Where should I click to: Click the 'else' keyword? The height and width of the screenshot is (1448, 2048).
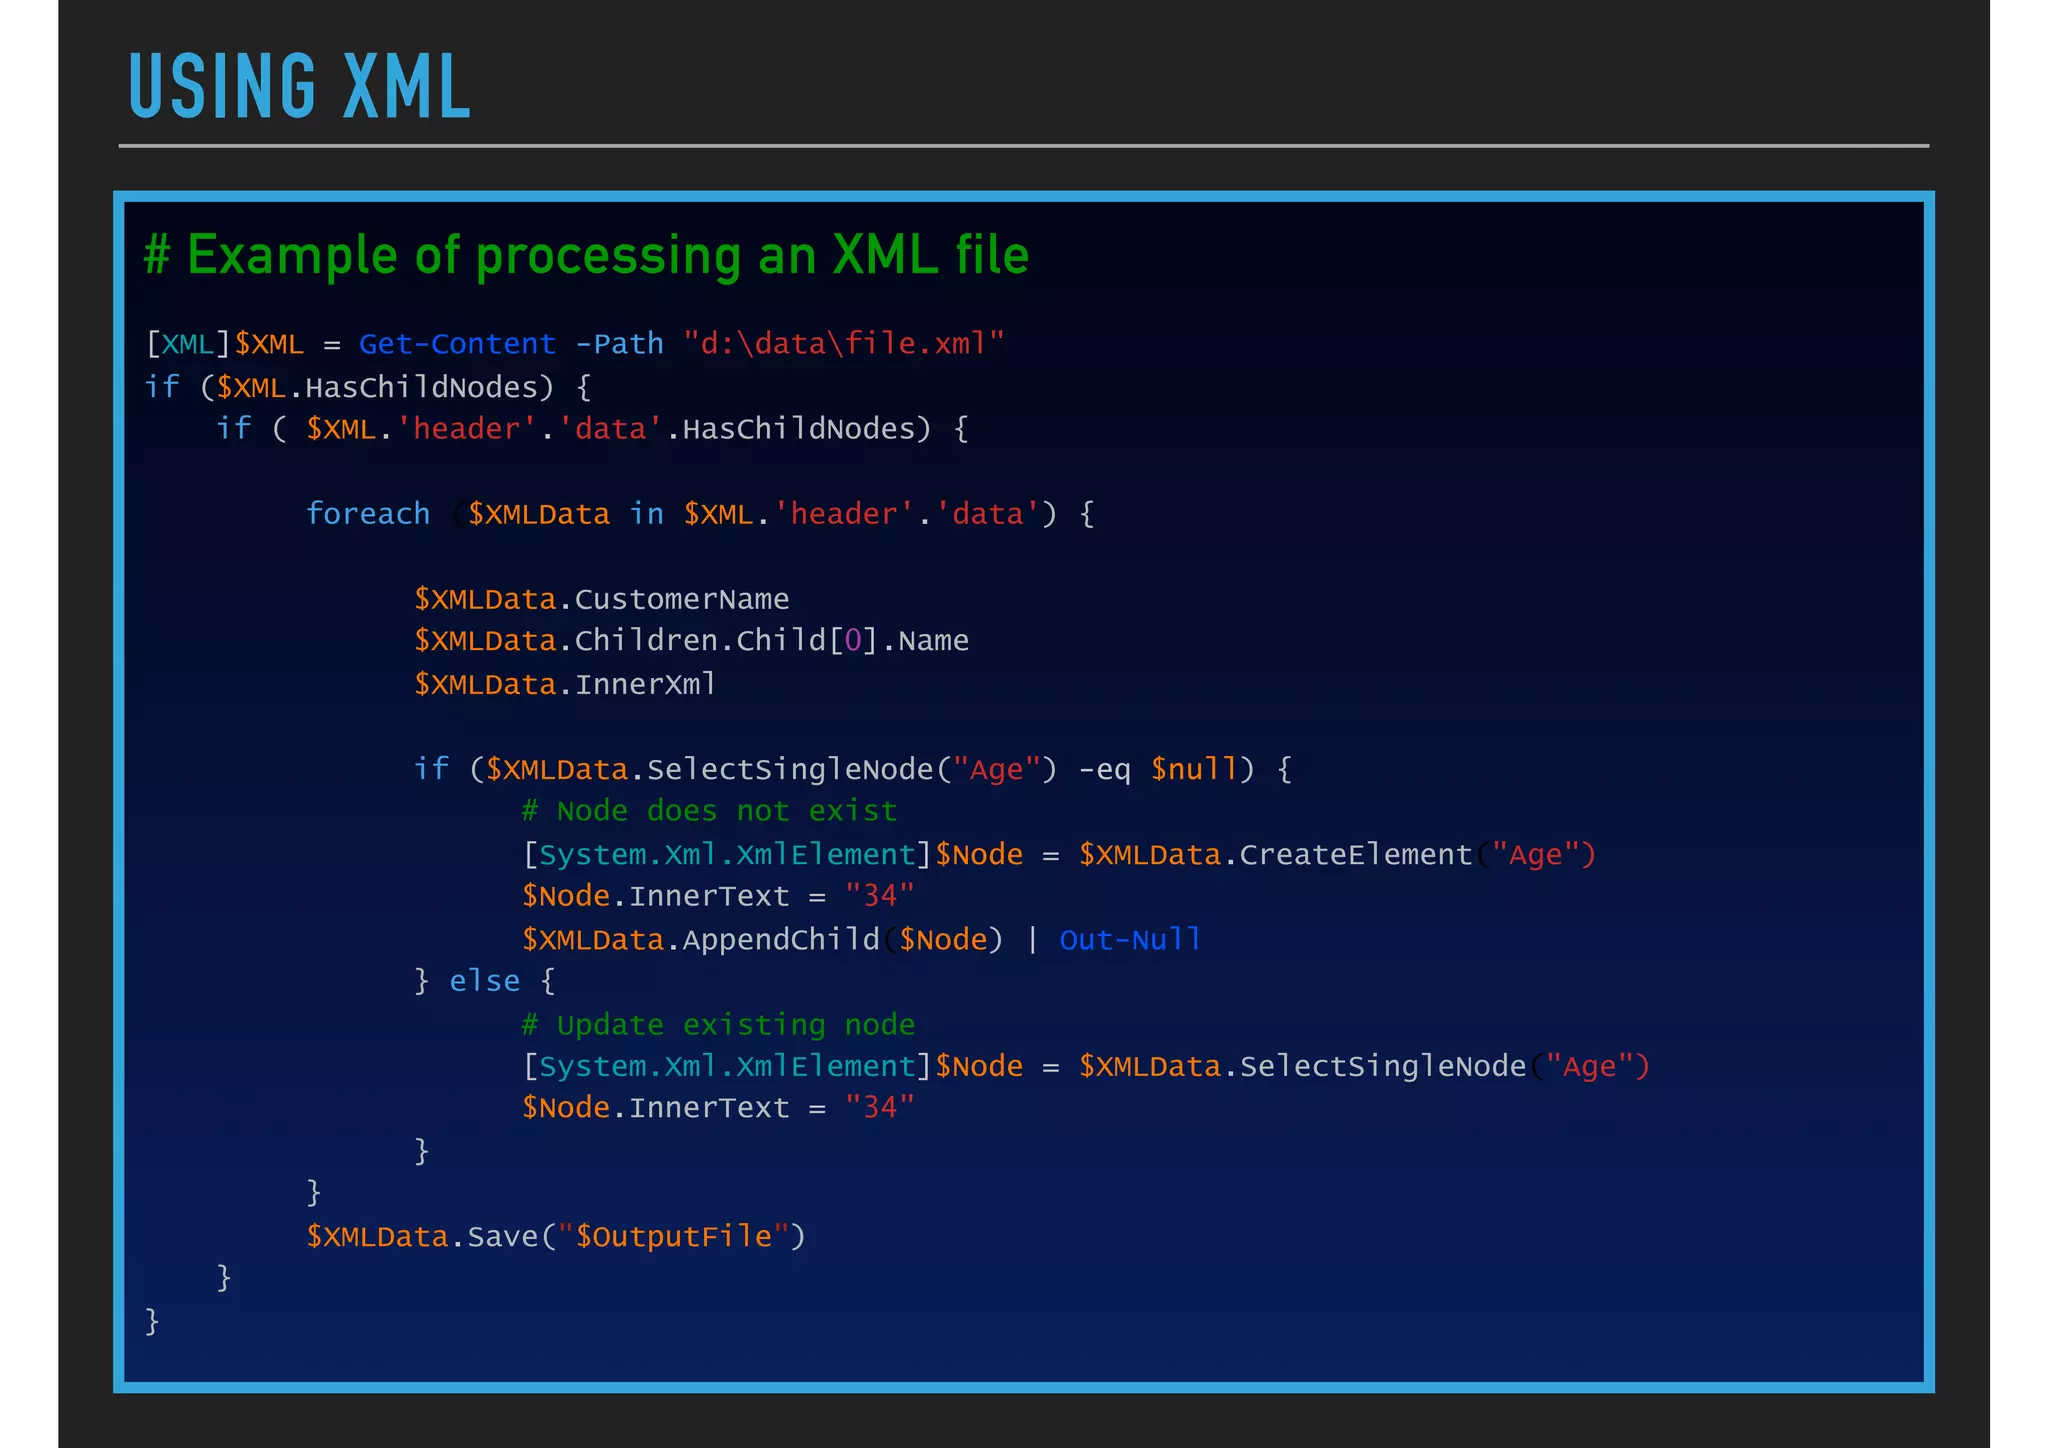(x=484, y=981)
